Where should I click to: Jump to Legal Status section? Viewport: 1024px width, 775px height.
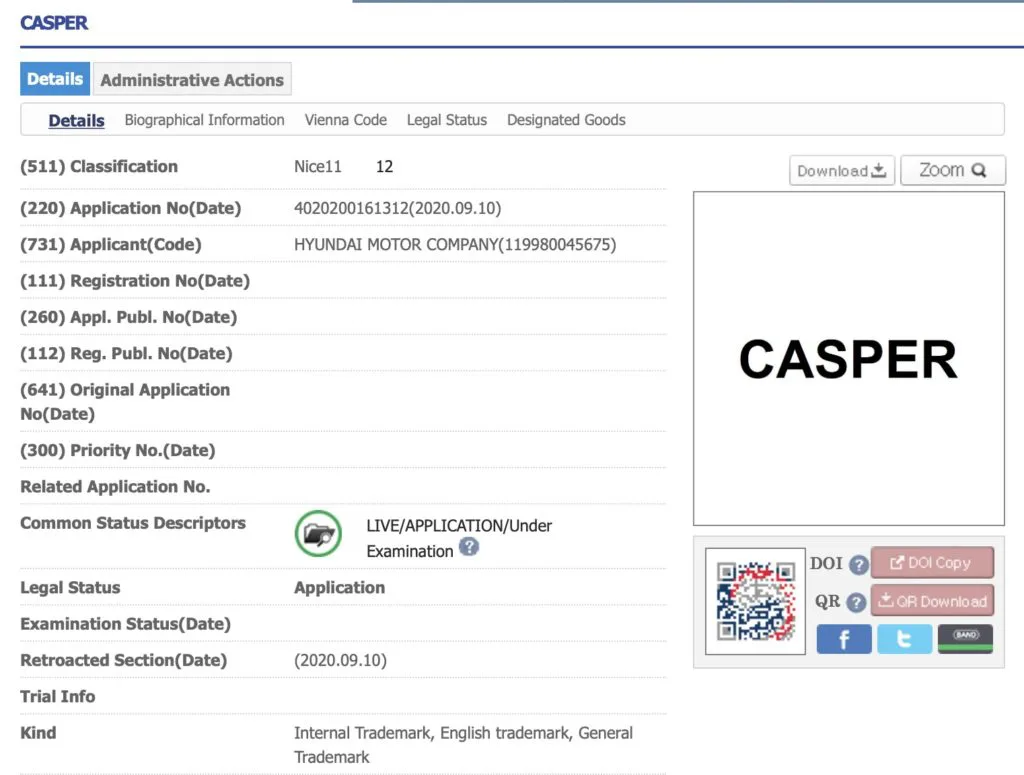(447, 120)
